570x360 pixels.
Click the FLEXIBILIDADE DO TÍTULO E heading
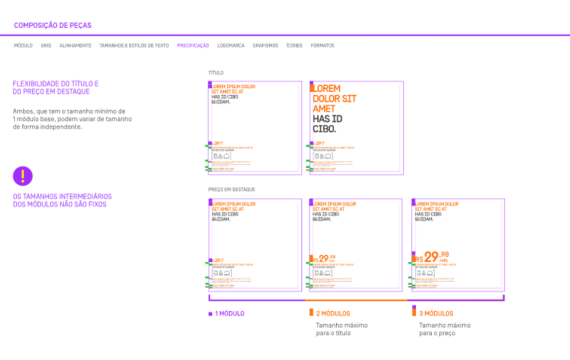(56, 84)
